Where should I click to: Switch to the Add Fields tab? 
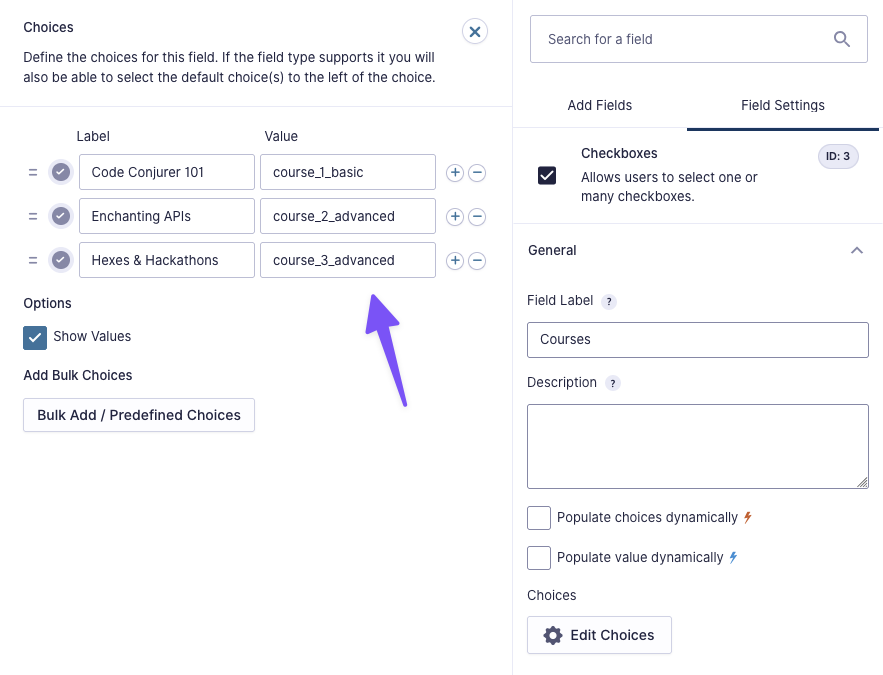(x=600, y=105)
